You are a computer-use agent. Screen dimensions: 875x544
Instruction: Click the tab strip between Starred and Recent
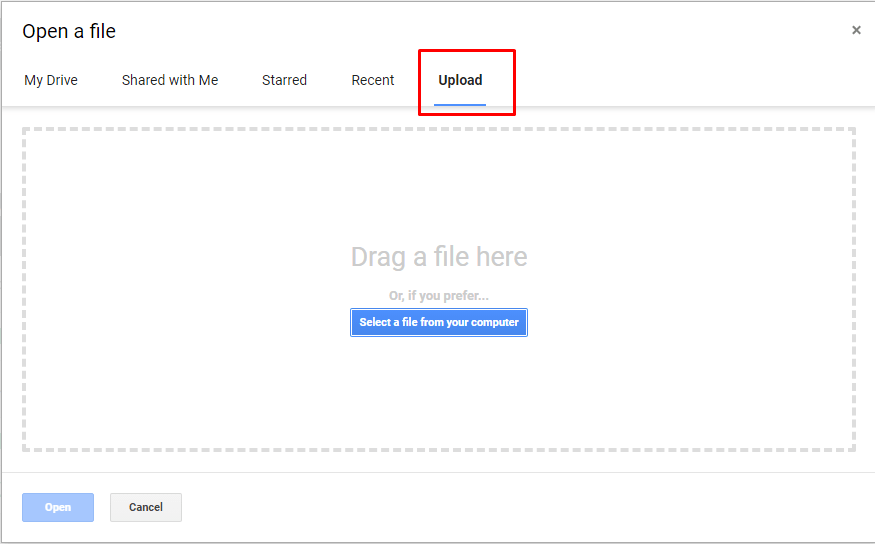tap(329, 80)
